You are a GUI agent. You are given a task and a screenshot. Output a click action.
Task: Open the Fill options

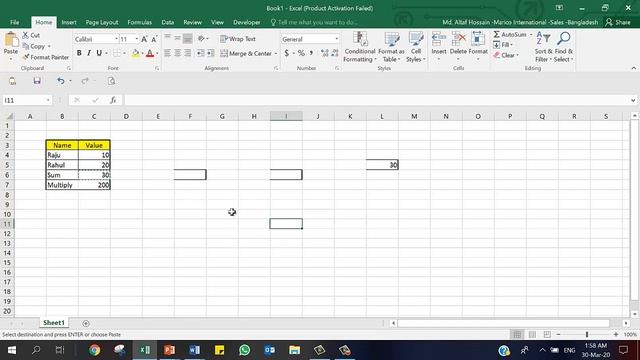point(502,45)
